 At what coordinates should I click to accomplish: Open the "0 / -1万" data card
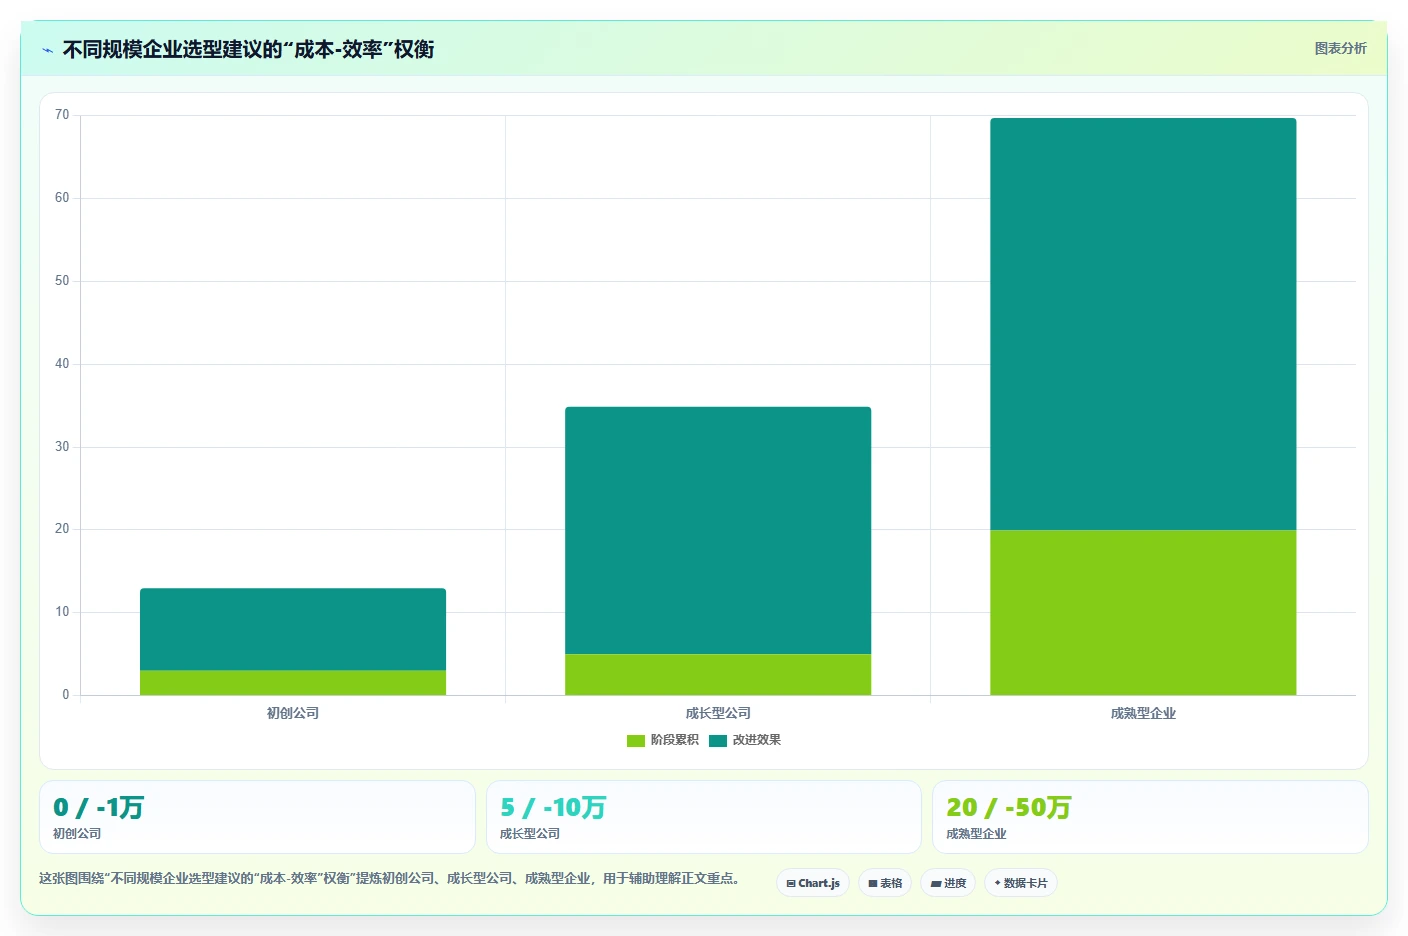[x=257, y=817]
